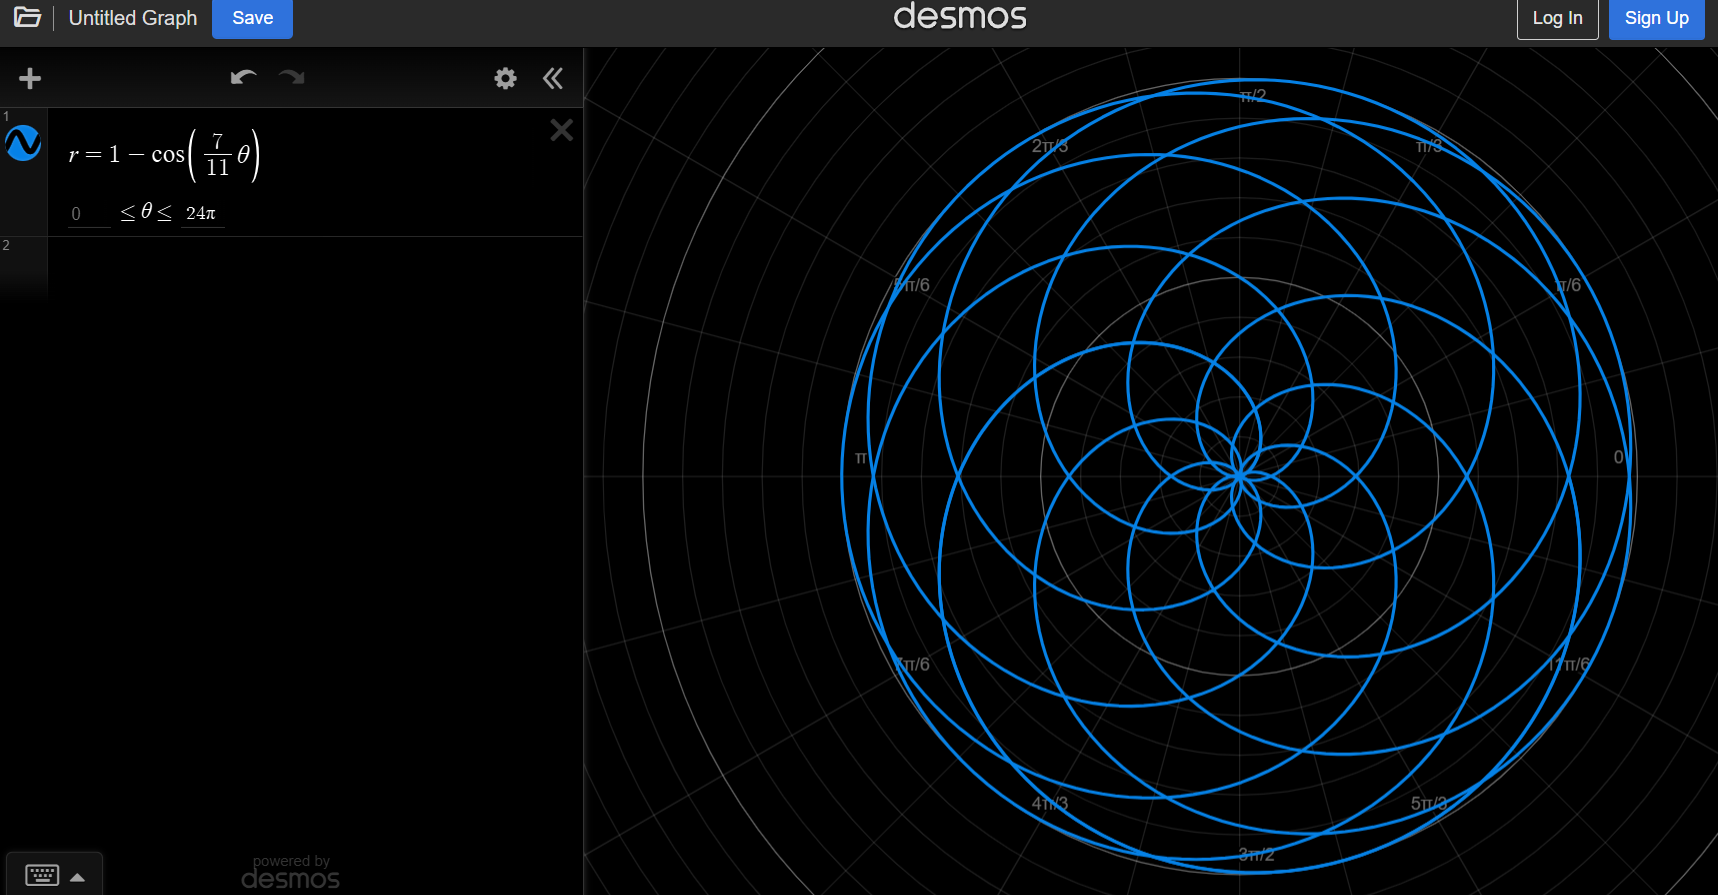Image resolution: width=1718 pixels, height=895 pixels.
Task: Add a new expression item
Action: click(x=30, y=78)
